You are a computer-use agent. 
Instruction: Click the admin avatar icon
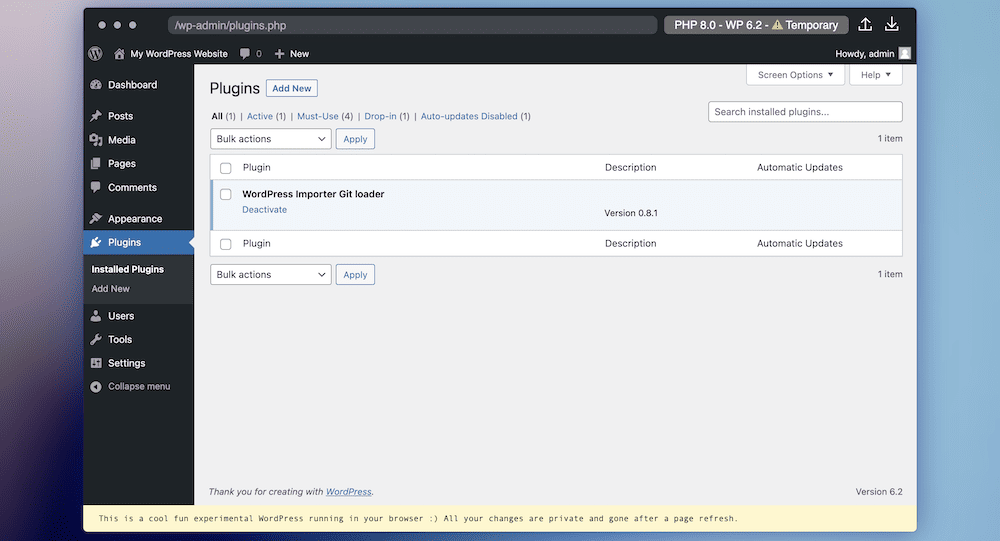(x=905, y=54)
